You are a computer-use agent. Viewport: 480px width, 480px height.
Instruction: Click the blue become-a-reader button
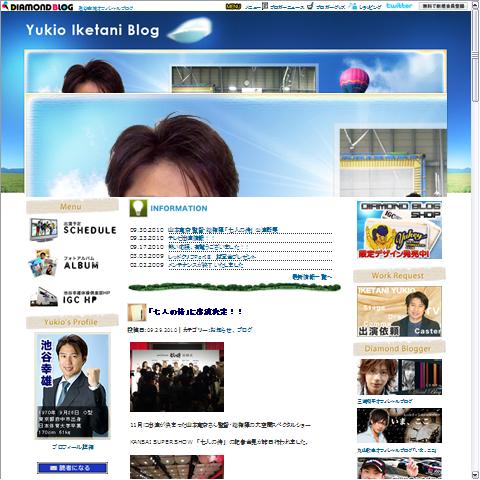click(72, 468)
